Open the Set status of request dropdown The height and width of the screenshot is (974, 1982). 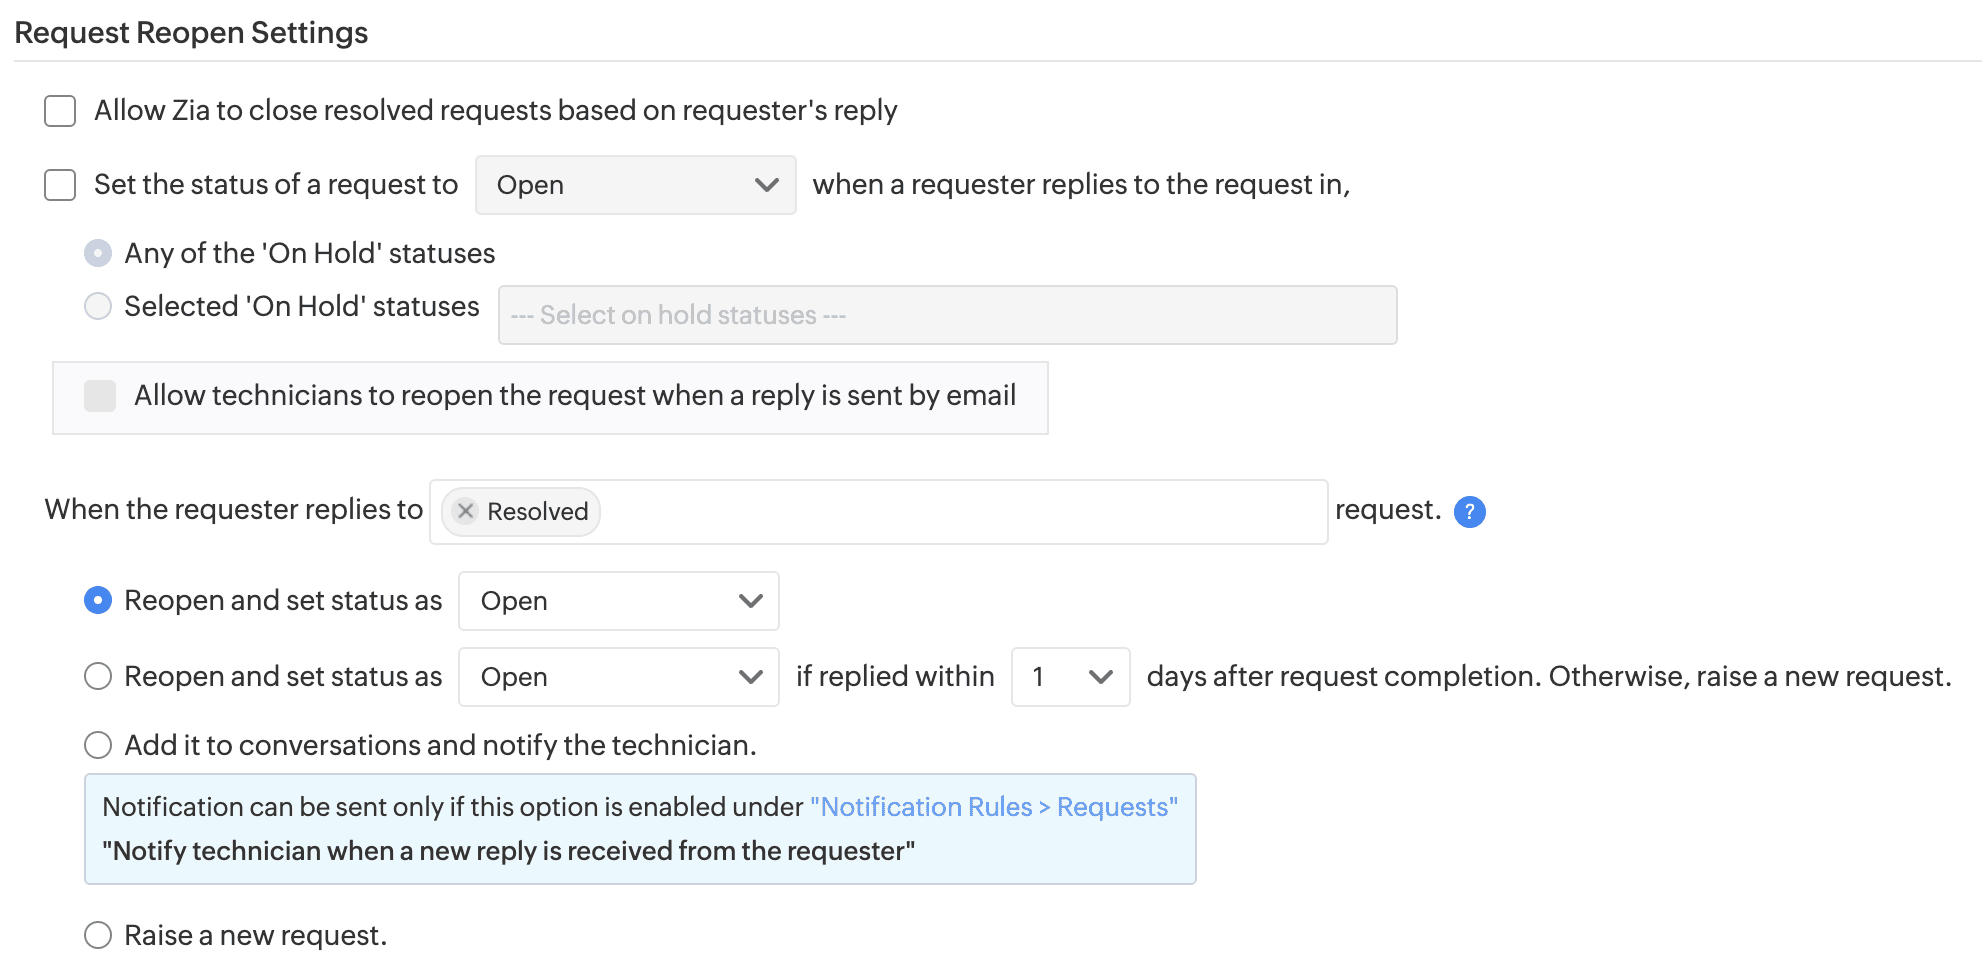pyautogui.click(x=635, y=185)
